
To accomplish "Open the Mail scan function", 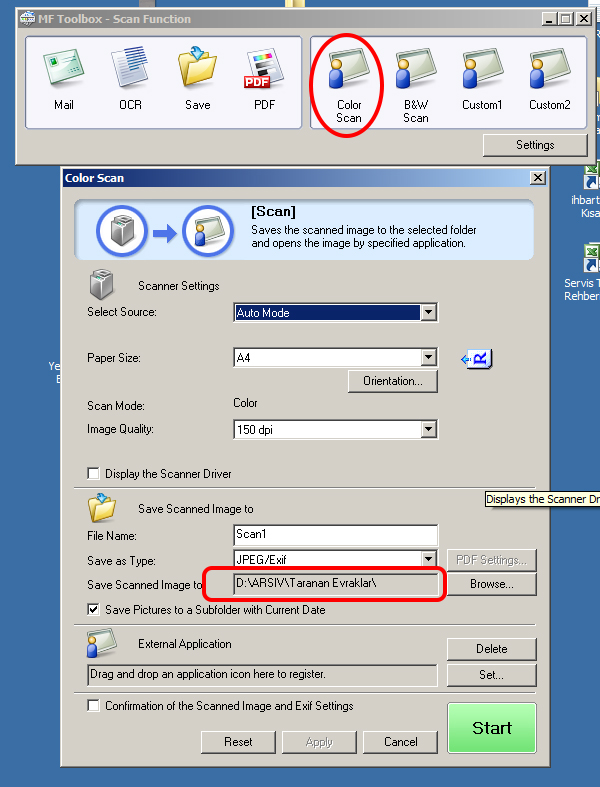I will click(64, 80).
